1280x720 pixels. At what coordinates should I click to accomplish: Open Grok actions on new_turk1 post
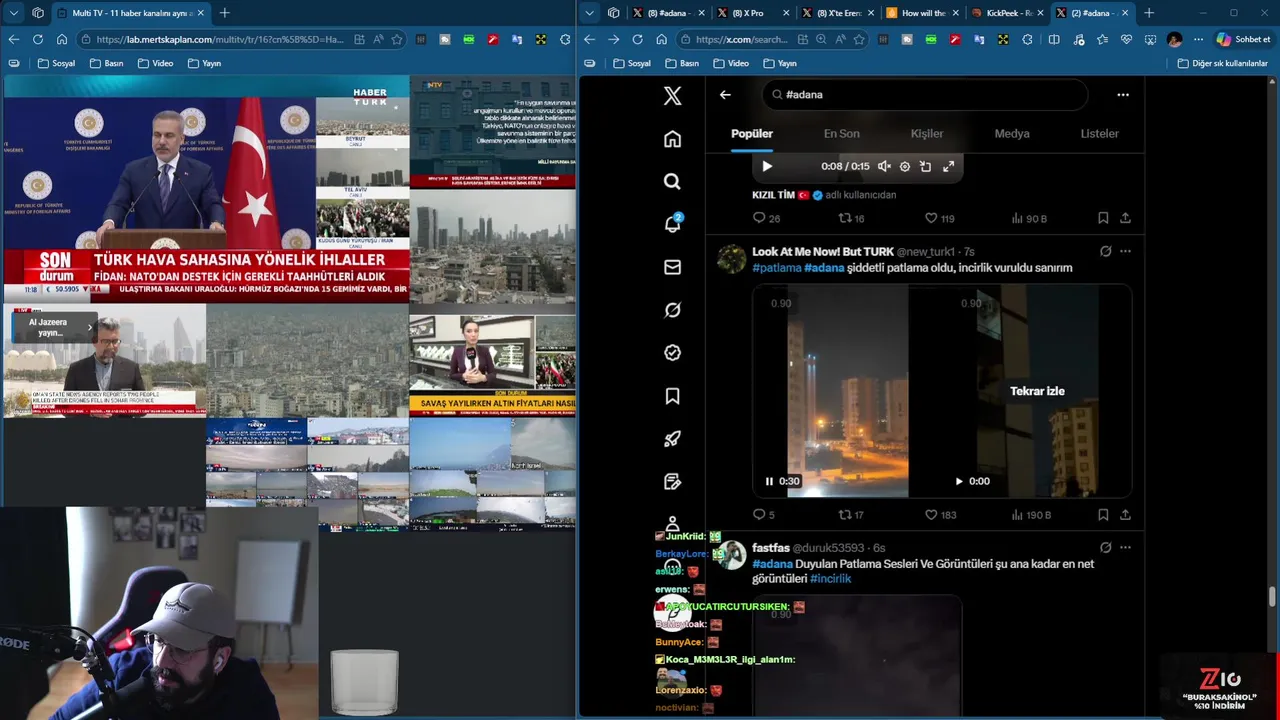(1105, 251)
